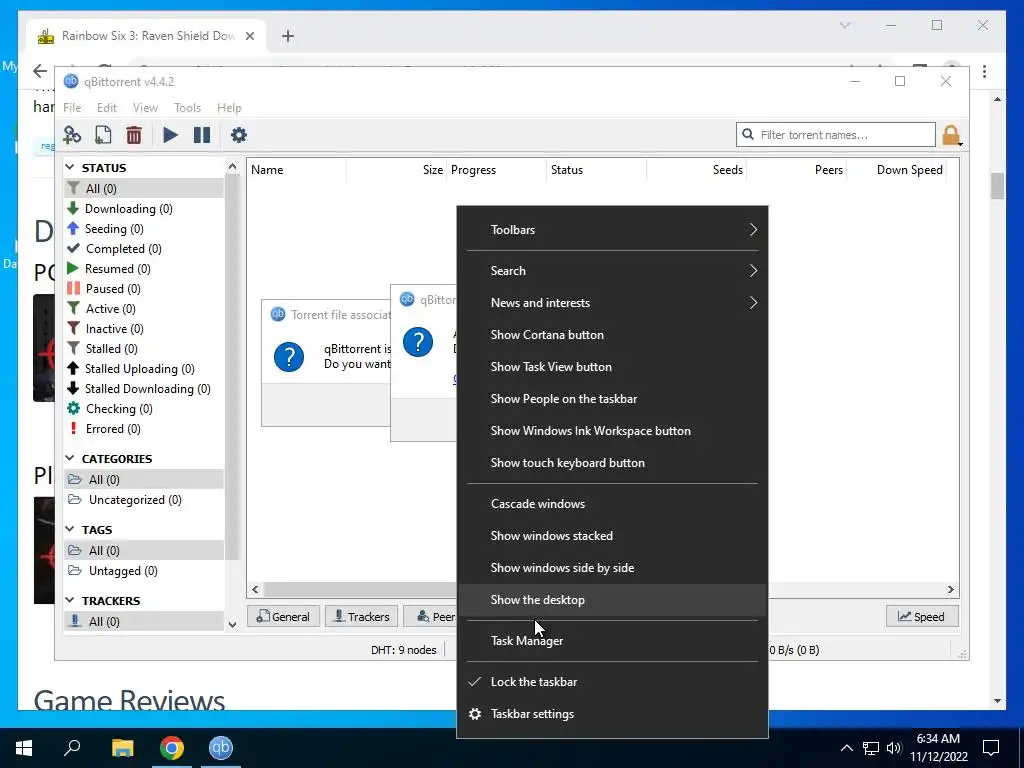Click the Add torrent file toolbar icon
The height and width of the screenshot is (768, 1024).
(x=103, y=135)
